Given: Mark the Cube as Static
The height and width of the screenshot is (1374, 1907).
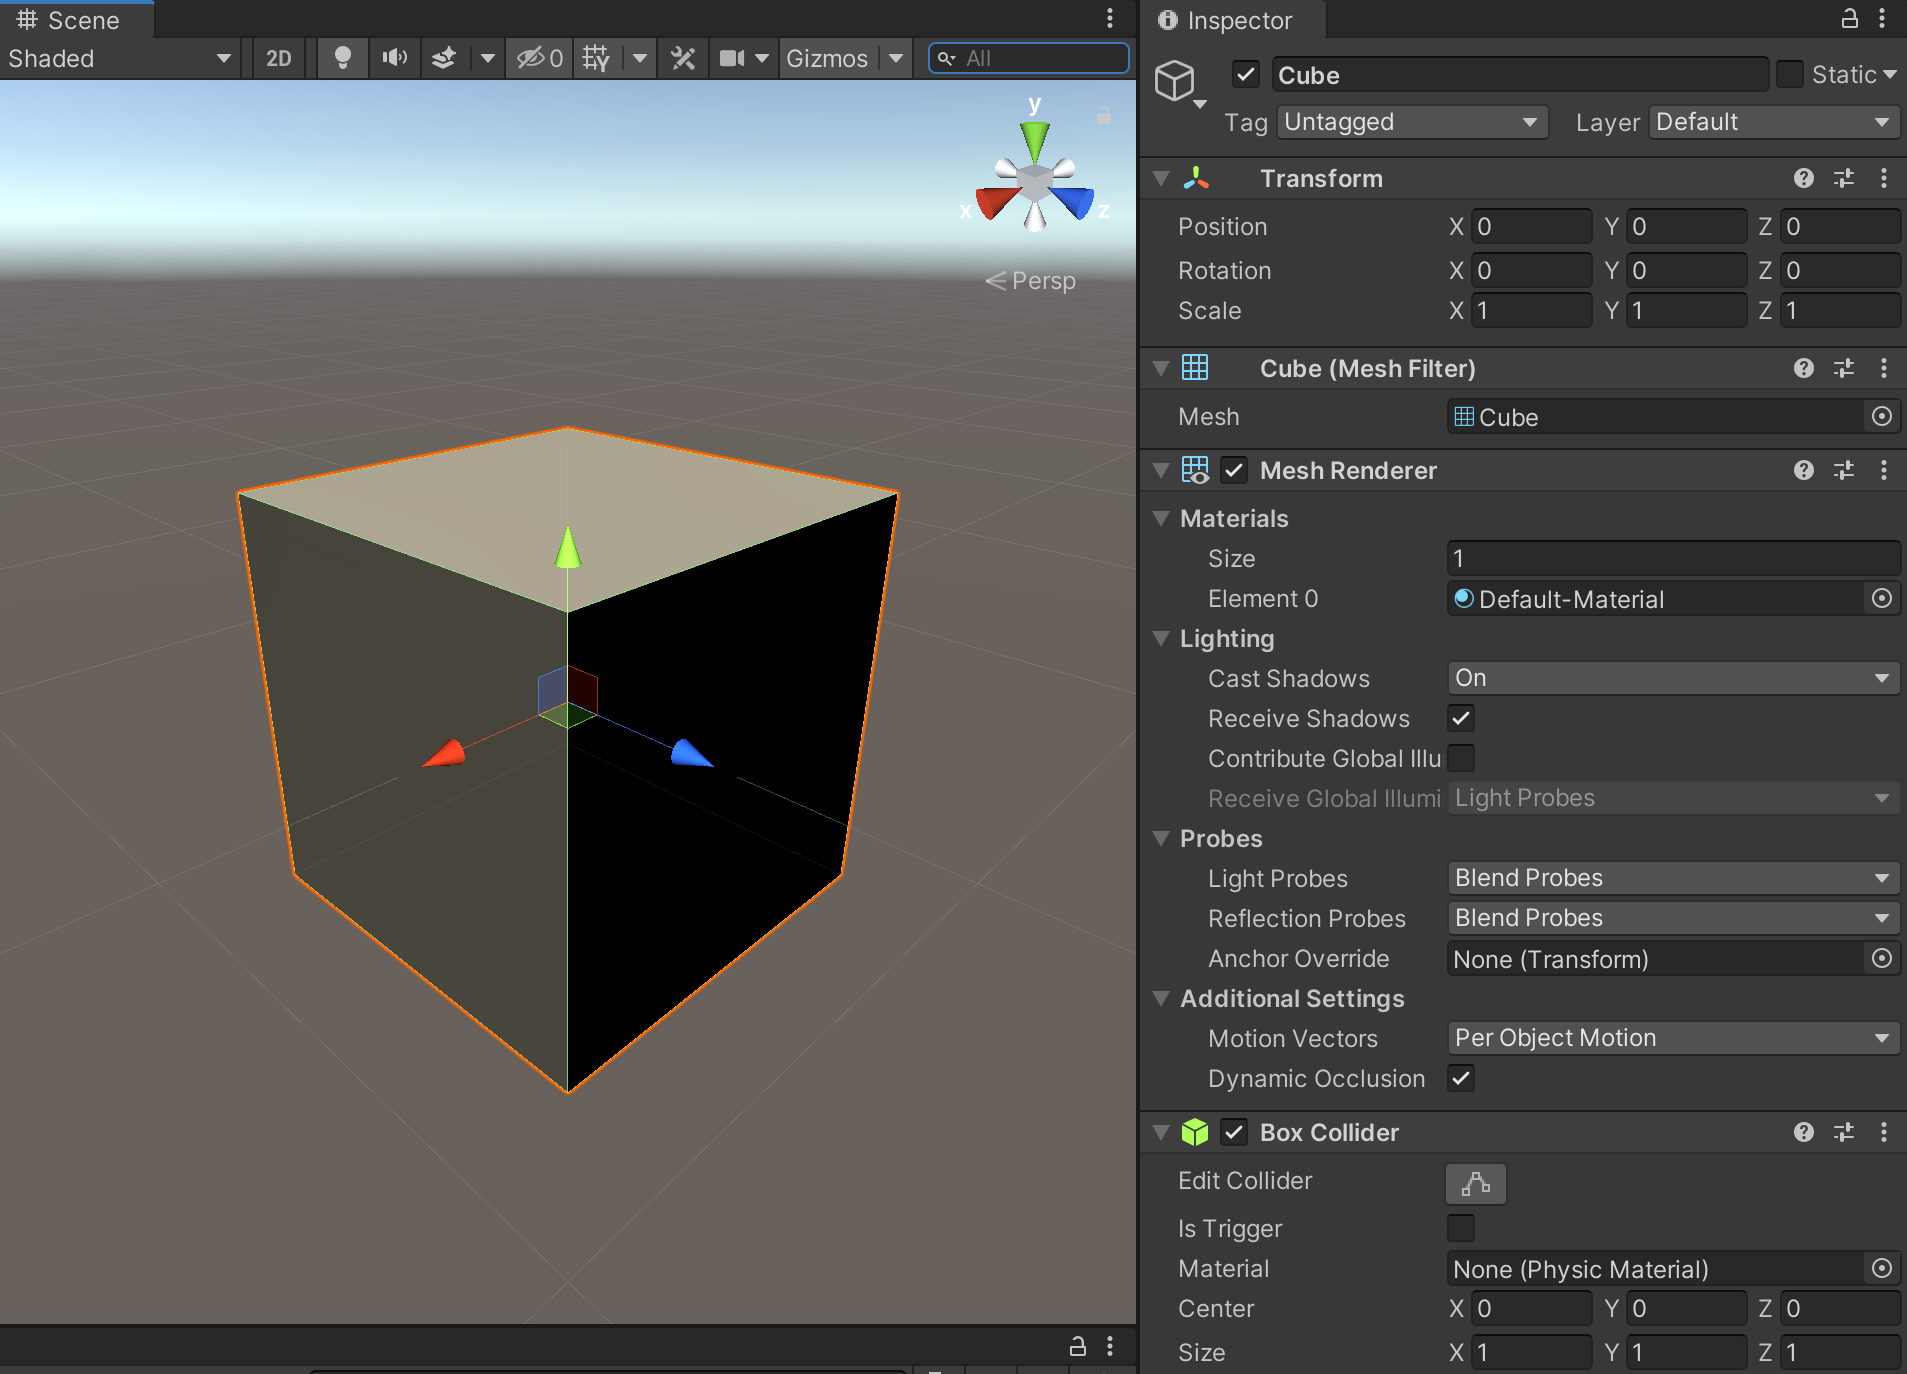Looking at the screenshot, I should point(1789,75).
